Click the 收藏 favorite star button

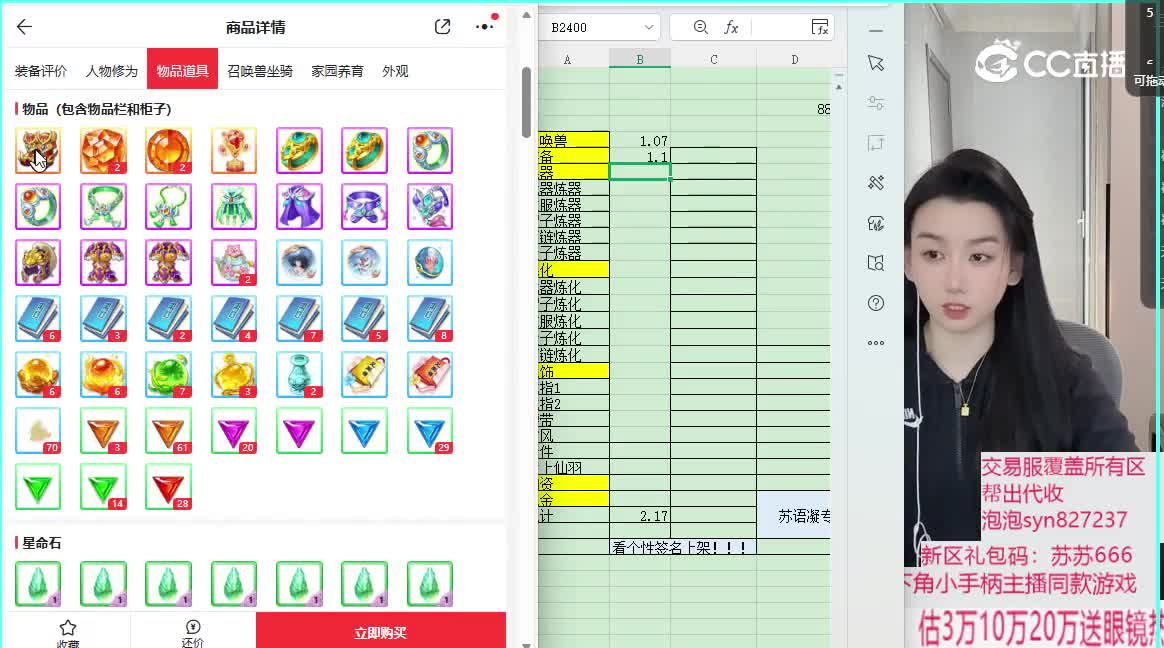point(68,632)
